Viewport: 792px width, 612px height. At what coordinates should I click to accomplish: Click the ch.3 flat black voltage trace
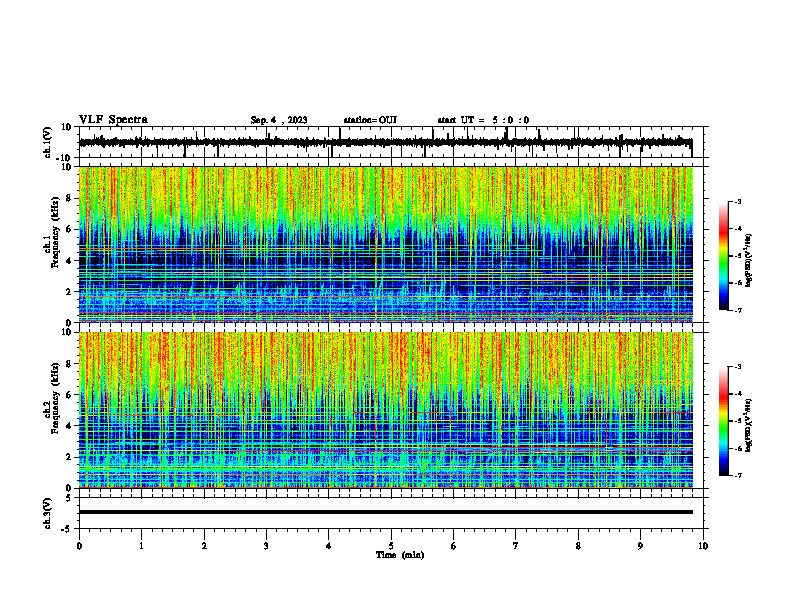[386, 512]
